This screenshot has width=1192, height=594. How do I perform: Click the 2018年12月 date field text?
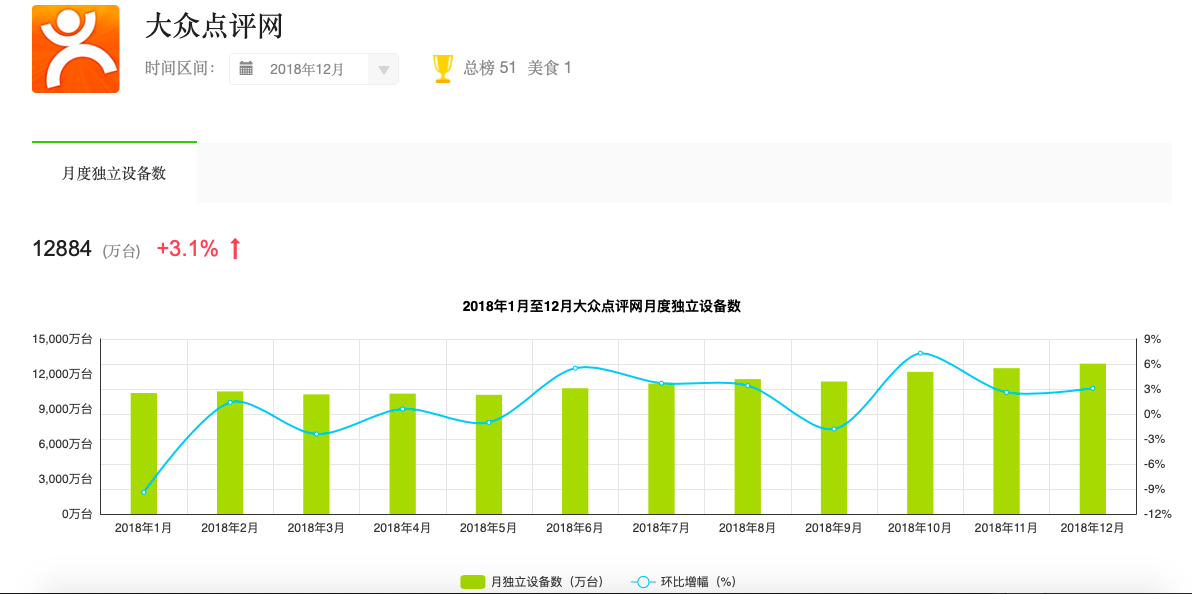point(306,69)
